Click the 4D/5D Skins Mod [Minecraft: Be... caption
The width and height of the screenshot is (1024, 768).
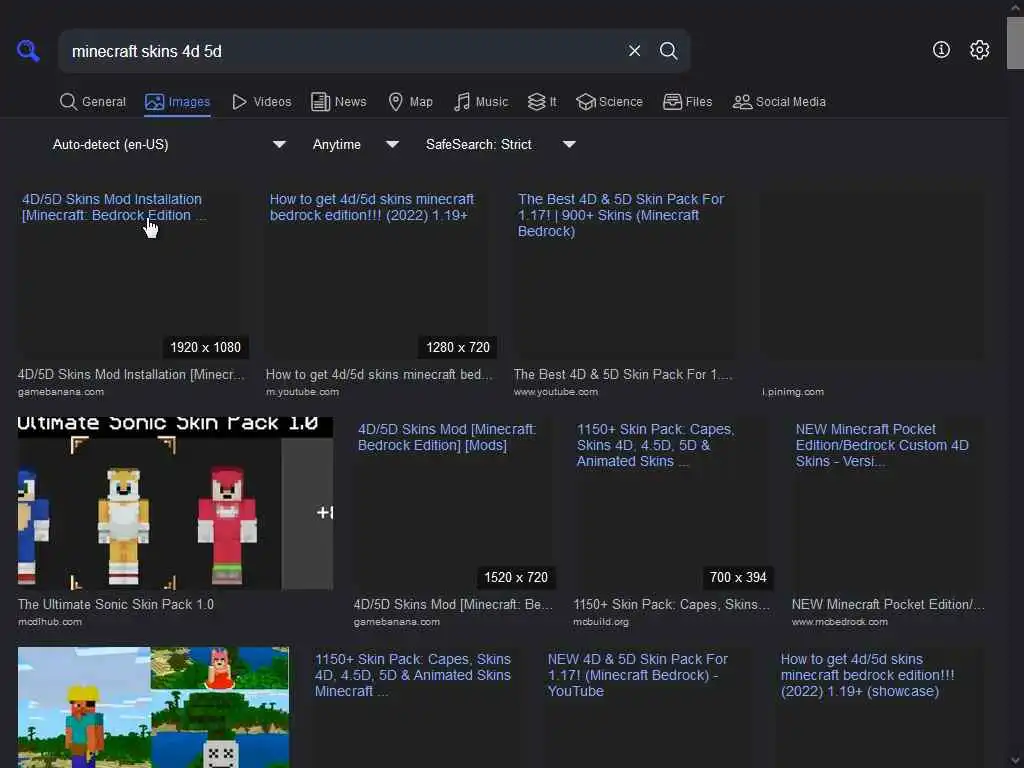click(453, 604)
